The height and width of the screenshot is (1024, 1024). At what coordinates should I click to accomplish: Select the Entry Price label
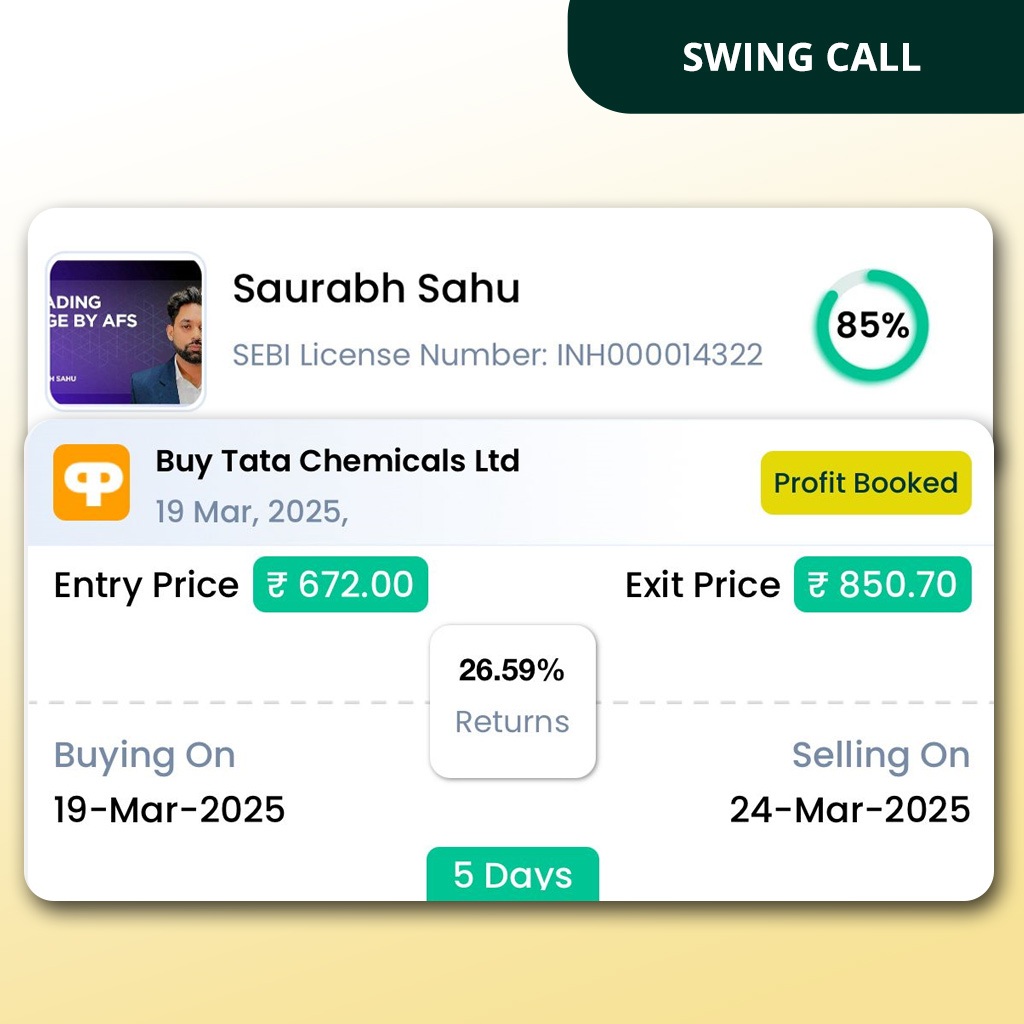point(146,585)
